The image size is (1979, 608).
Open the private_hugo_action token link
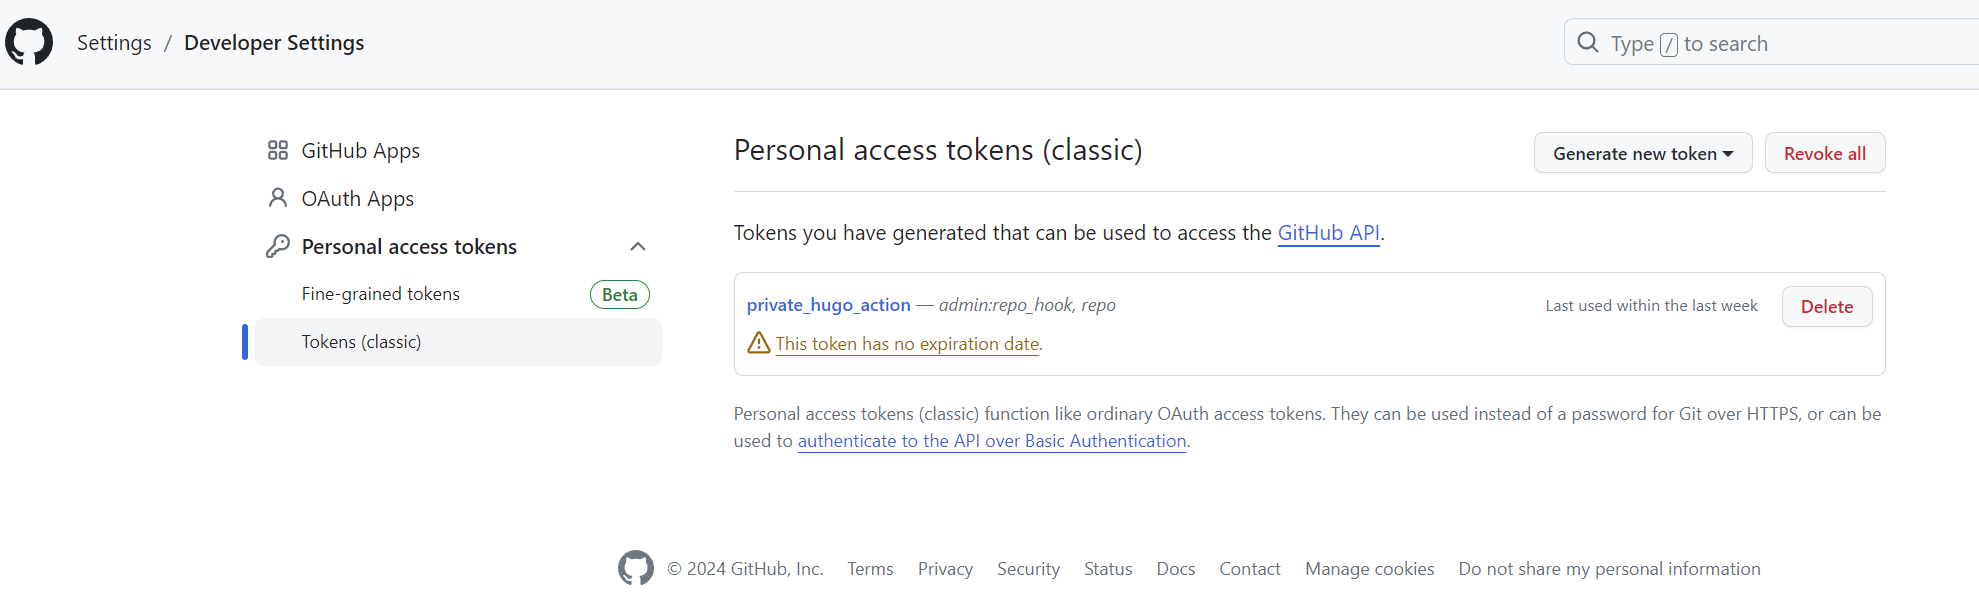(828, 305)
